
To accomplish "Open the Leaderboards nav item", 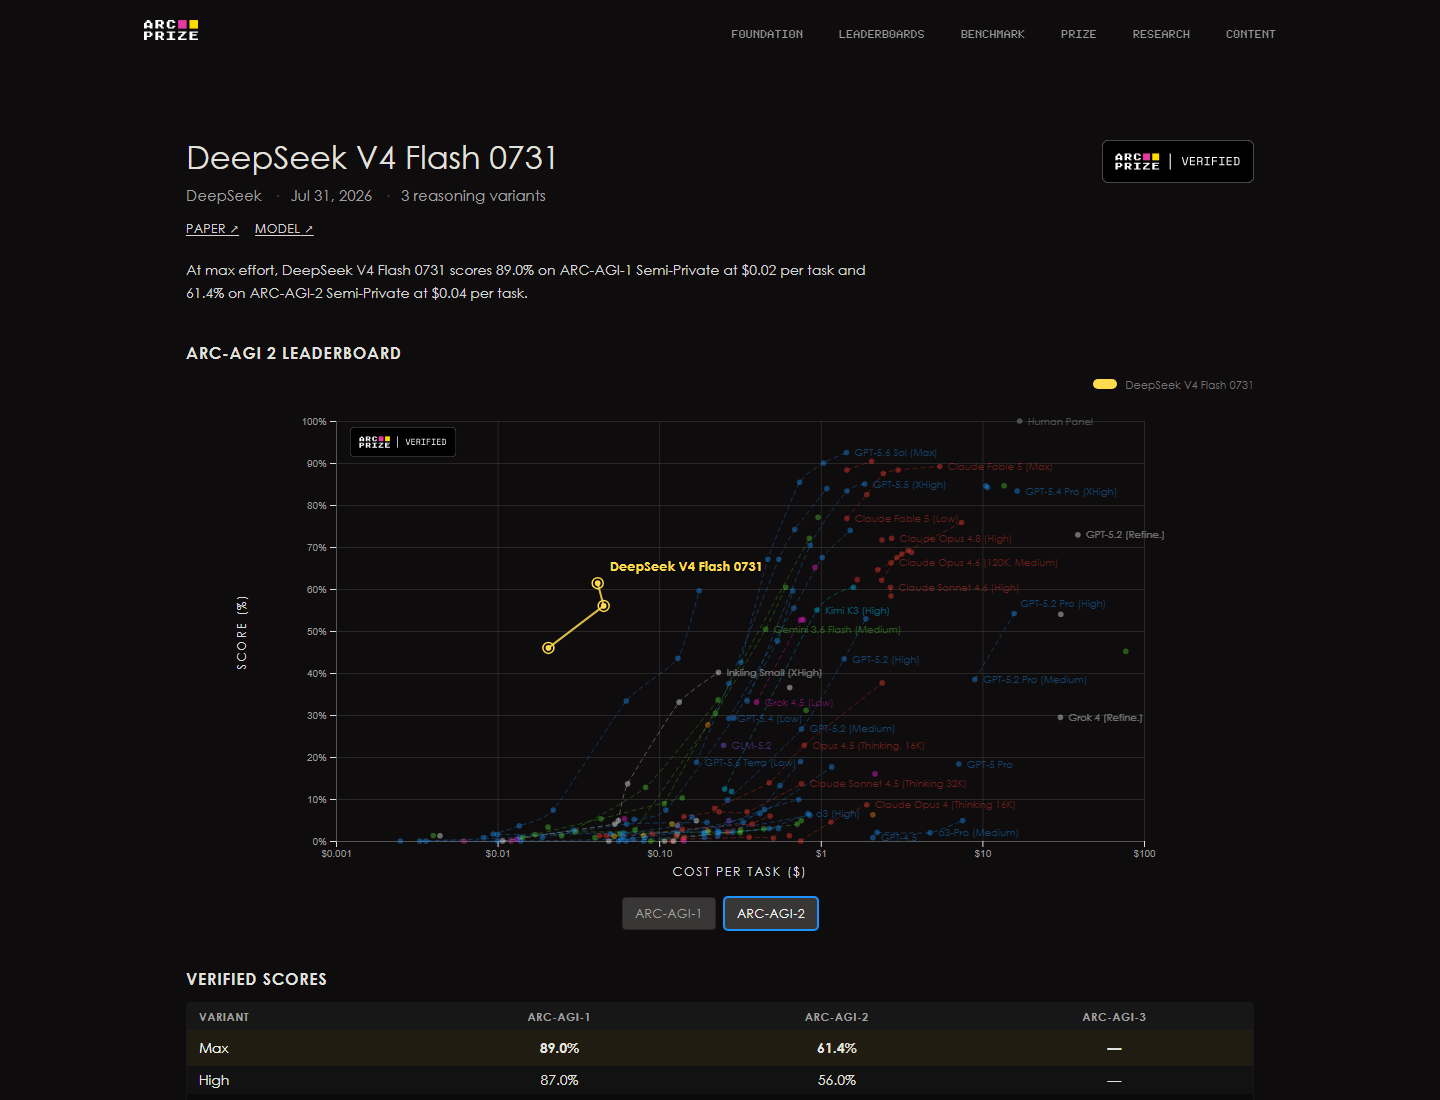I will [881, 34].
